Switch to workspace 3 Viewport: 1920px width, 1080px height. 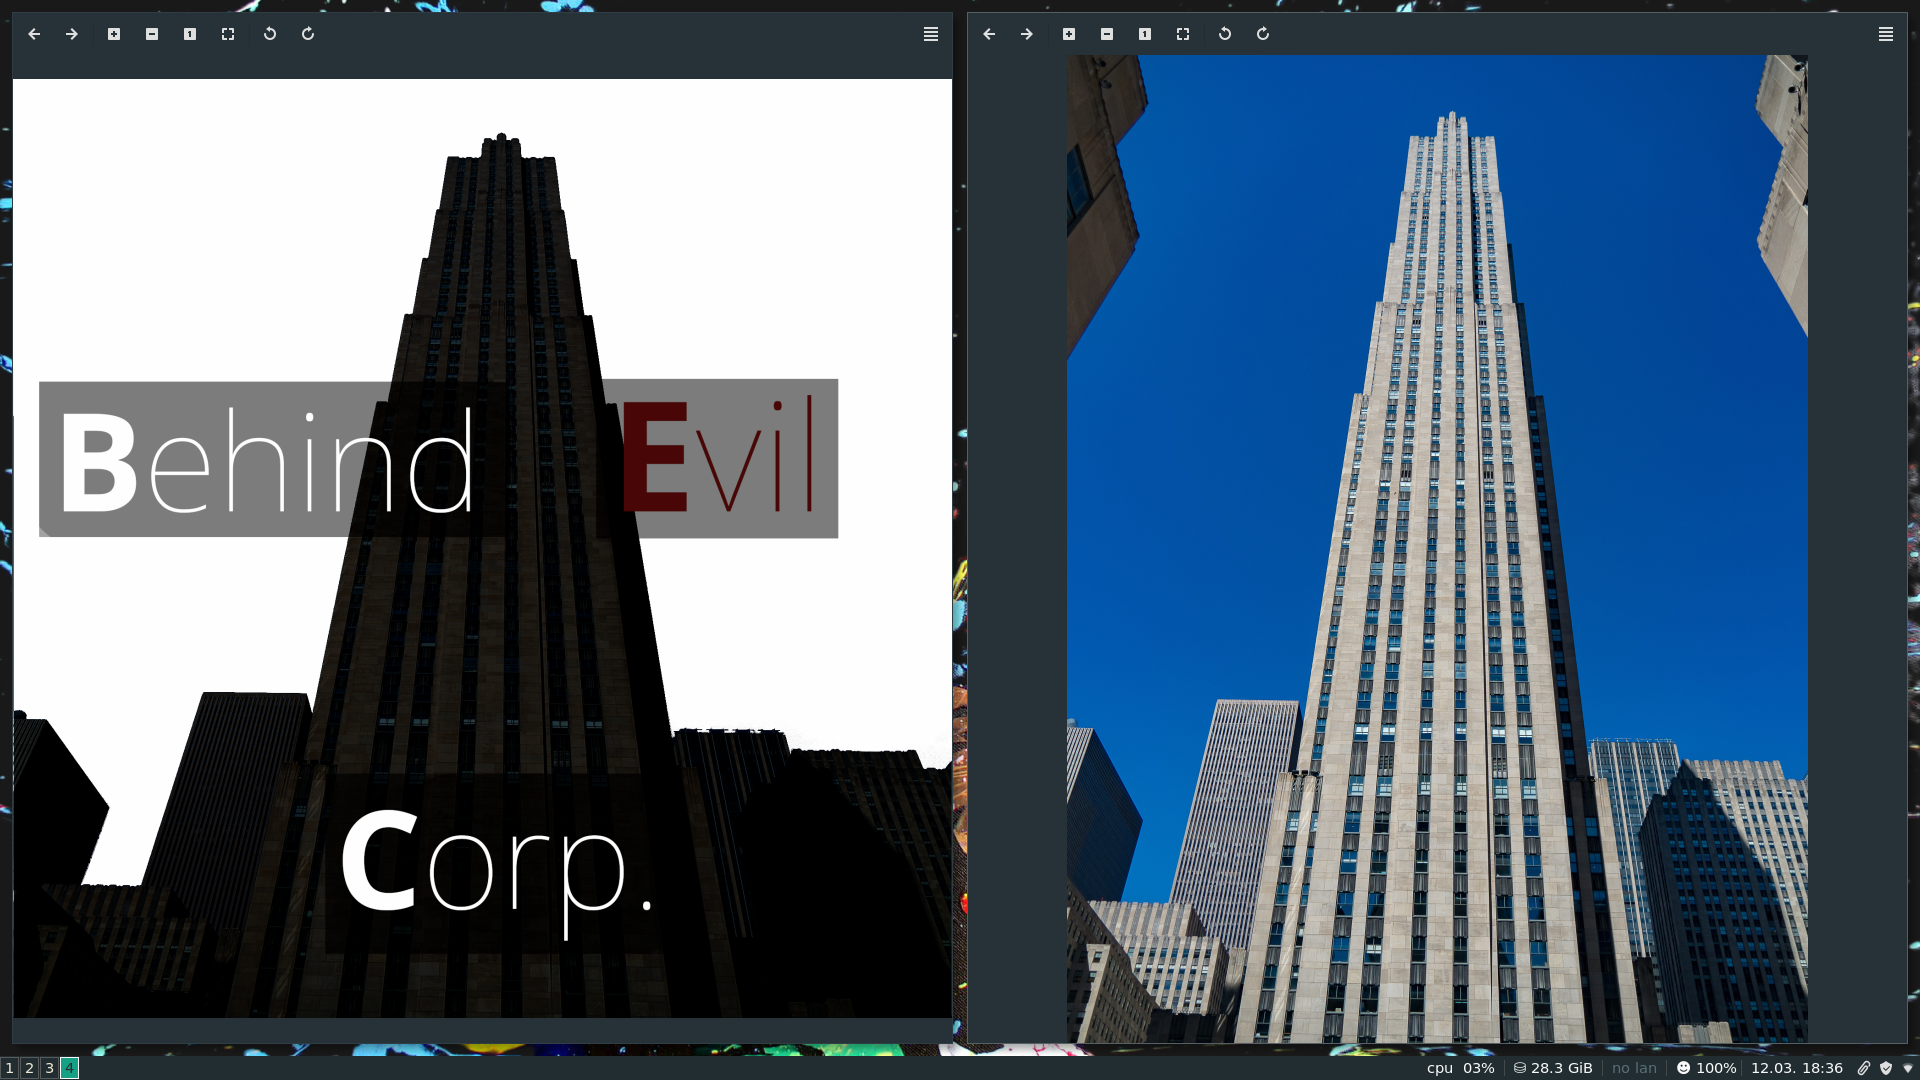click(49, 1068)
